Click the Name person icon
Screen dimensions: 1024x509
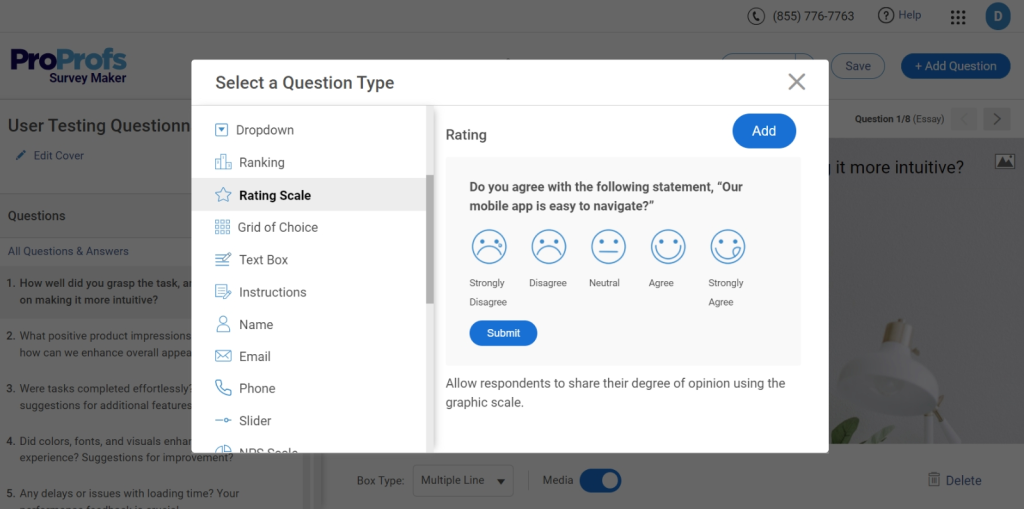[x=223, y=324]
